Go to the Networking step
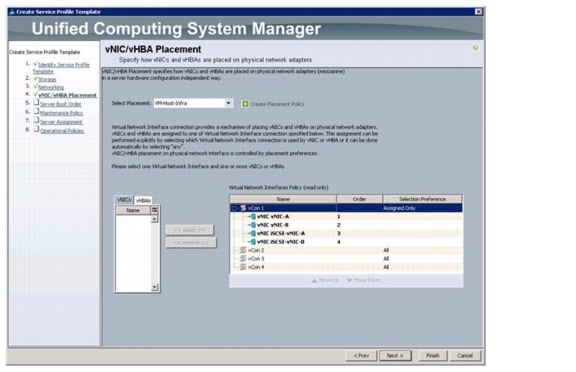Viewport: 576px width, 372px height. coord(51,87)
